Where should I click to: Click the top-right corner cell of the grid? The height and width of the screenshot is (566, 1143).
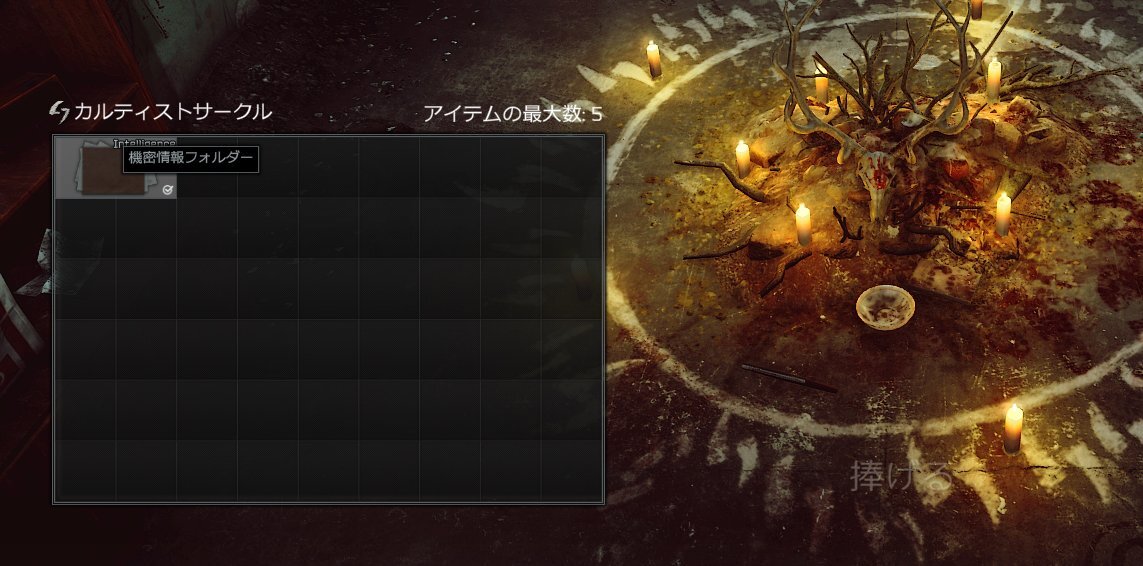[572, 167]
